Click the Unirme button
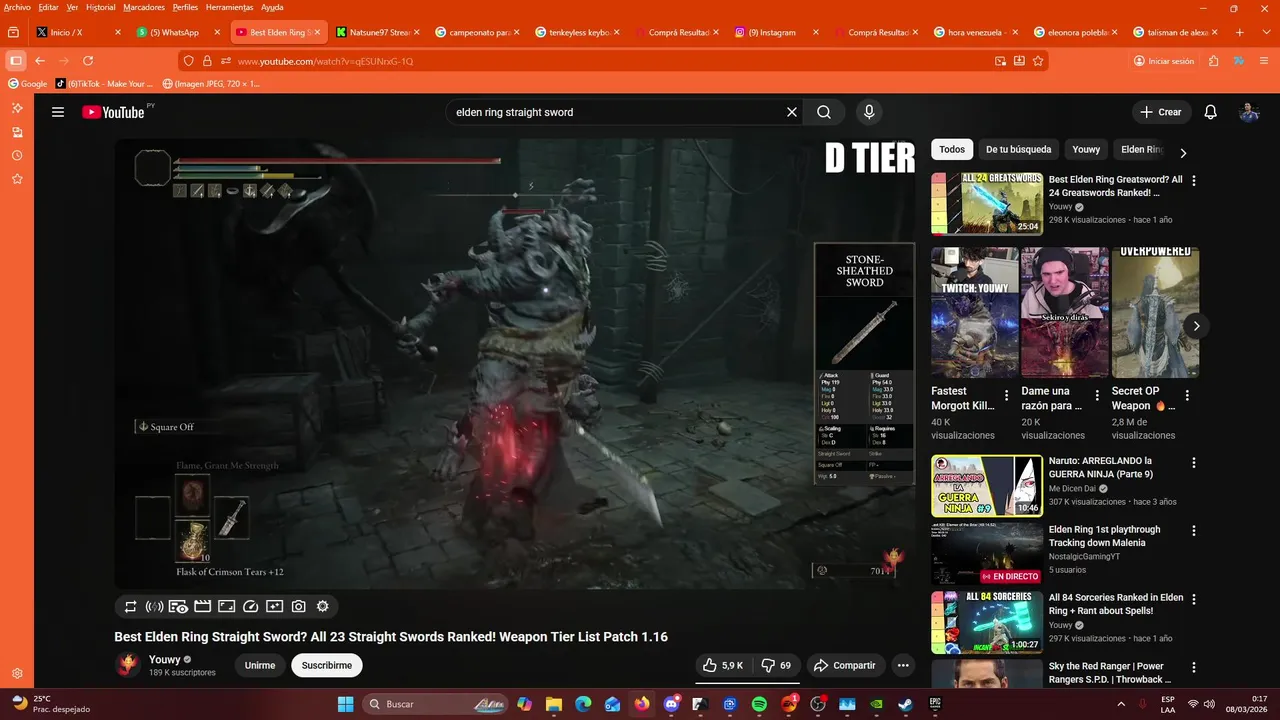Screen dimensions: 1280x720 coord(260,665)
